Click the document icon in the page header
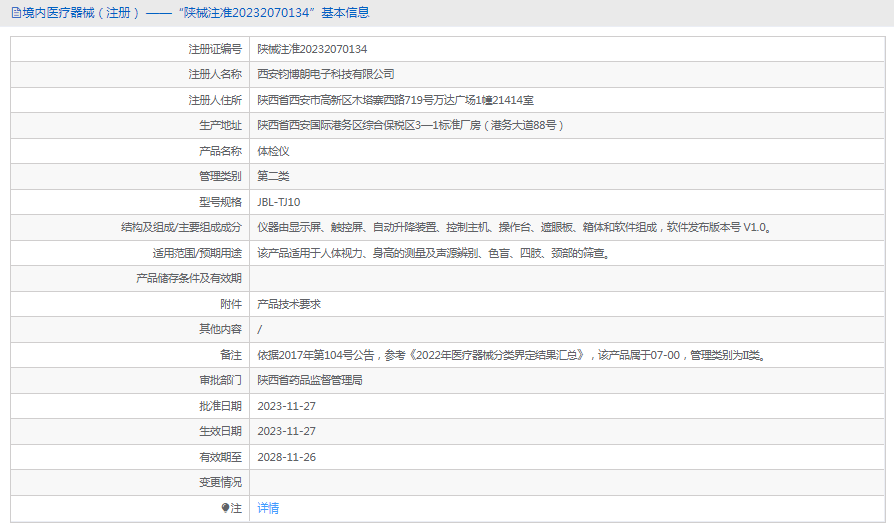The height and width of the screenshot is (528, 894). pos(16,13)
